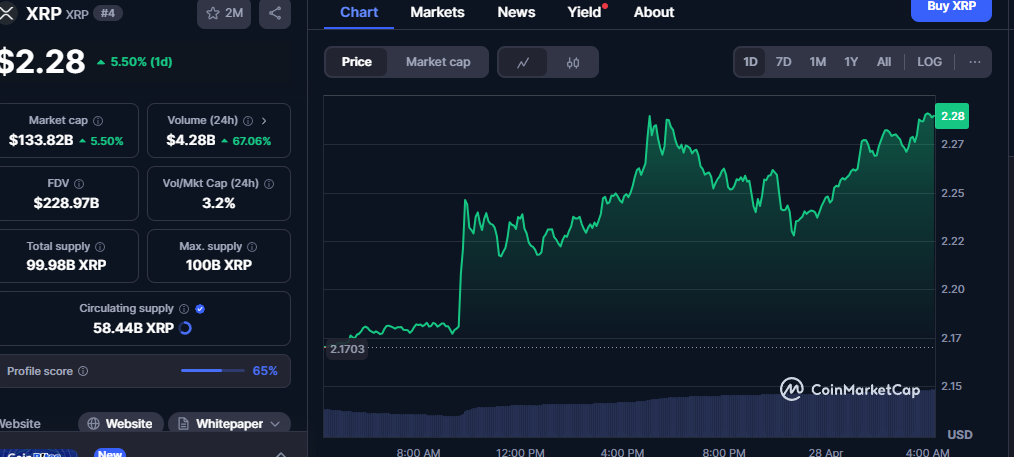Select the 1M time range
The height and width of the screenshot is (457, 1014).
(817, 62)
